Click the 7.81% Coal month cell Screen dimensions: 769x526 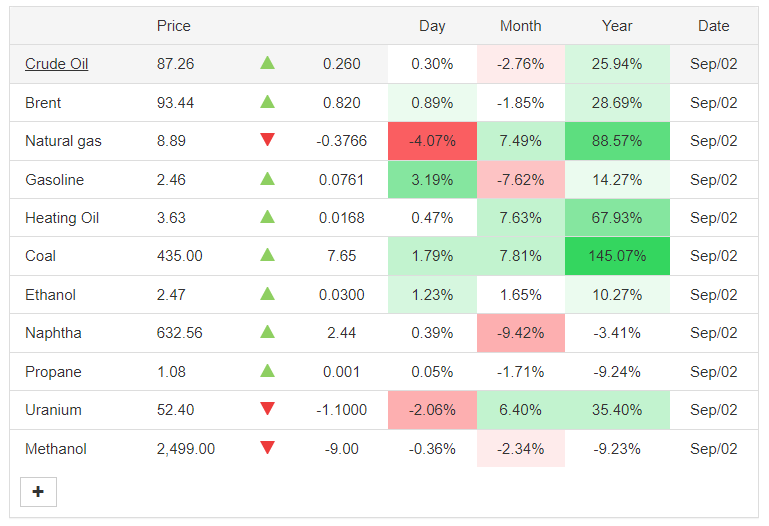point(520,256)
